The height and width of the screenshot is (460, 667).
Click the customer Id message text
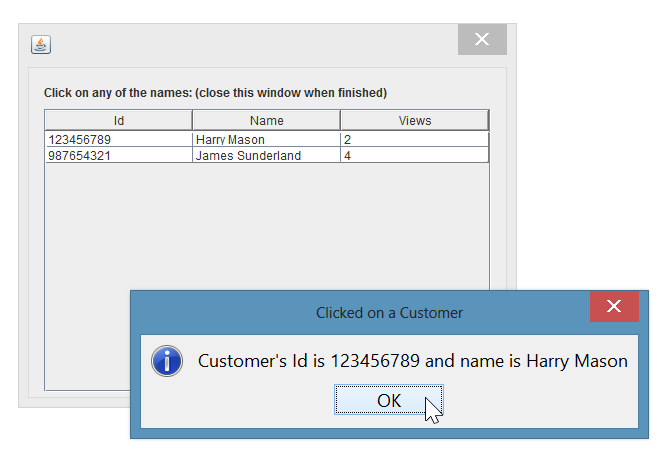click(413, 361)
